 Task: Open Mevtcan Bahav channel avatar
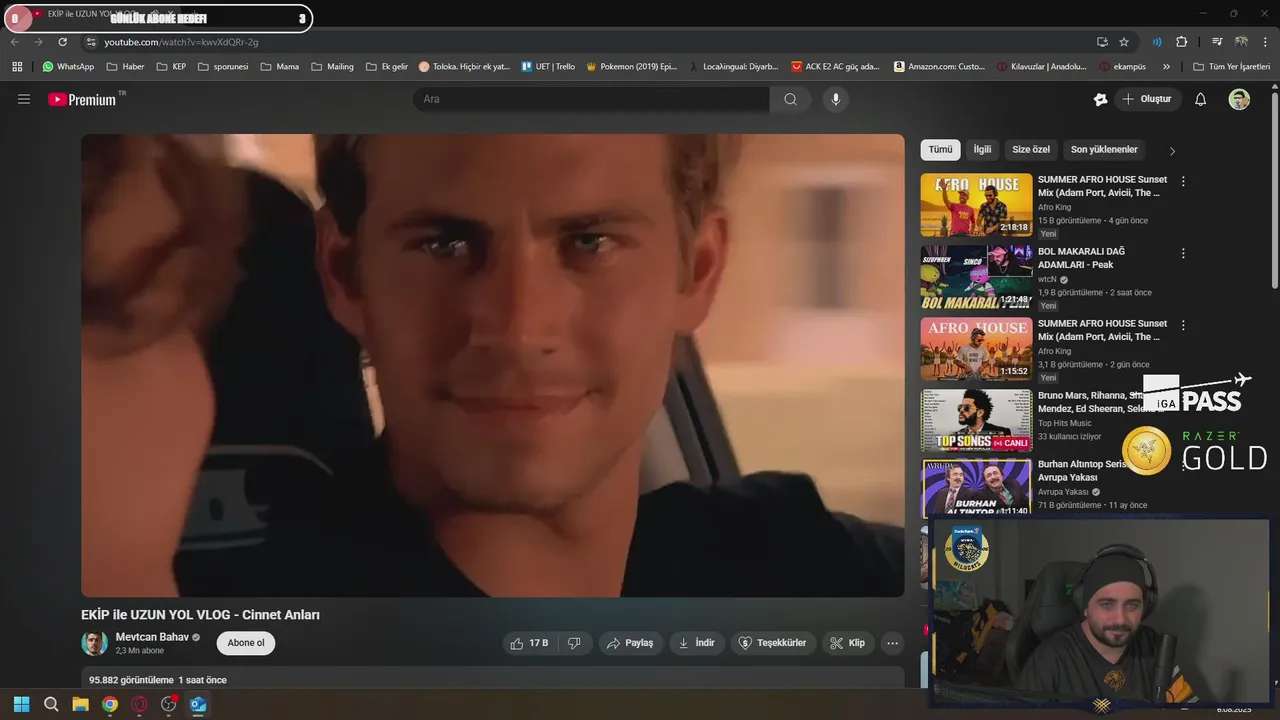point(95,643)
